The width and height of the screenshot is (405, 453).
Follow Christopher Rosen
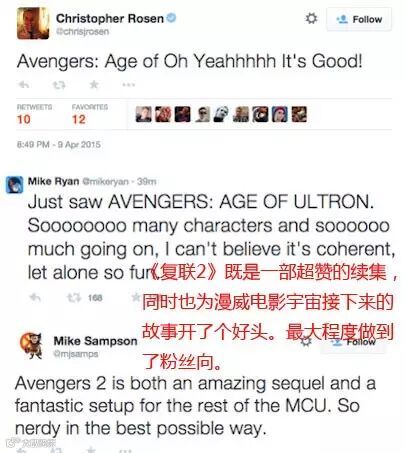click(x=359, y=19)
